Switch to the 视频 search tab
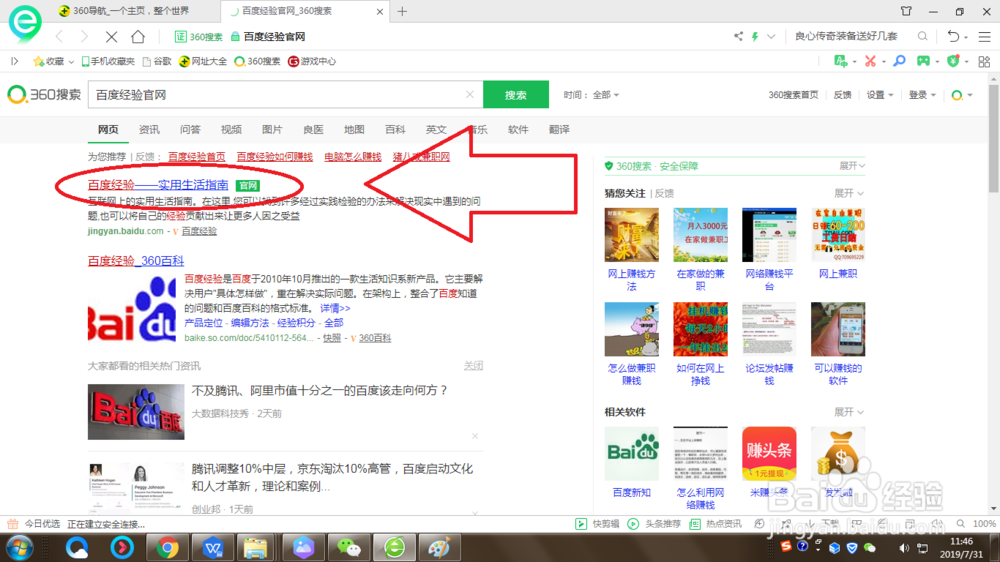 click(231, 129)
